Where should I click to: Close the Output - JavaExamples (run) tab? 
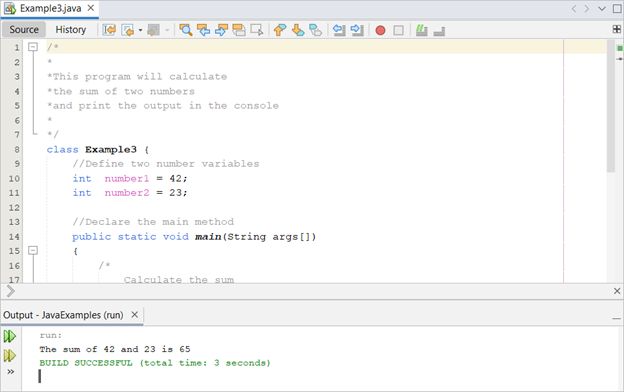coord(135,314)
